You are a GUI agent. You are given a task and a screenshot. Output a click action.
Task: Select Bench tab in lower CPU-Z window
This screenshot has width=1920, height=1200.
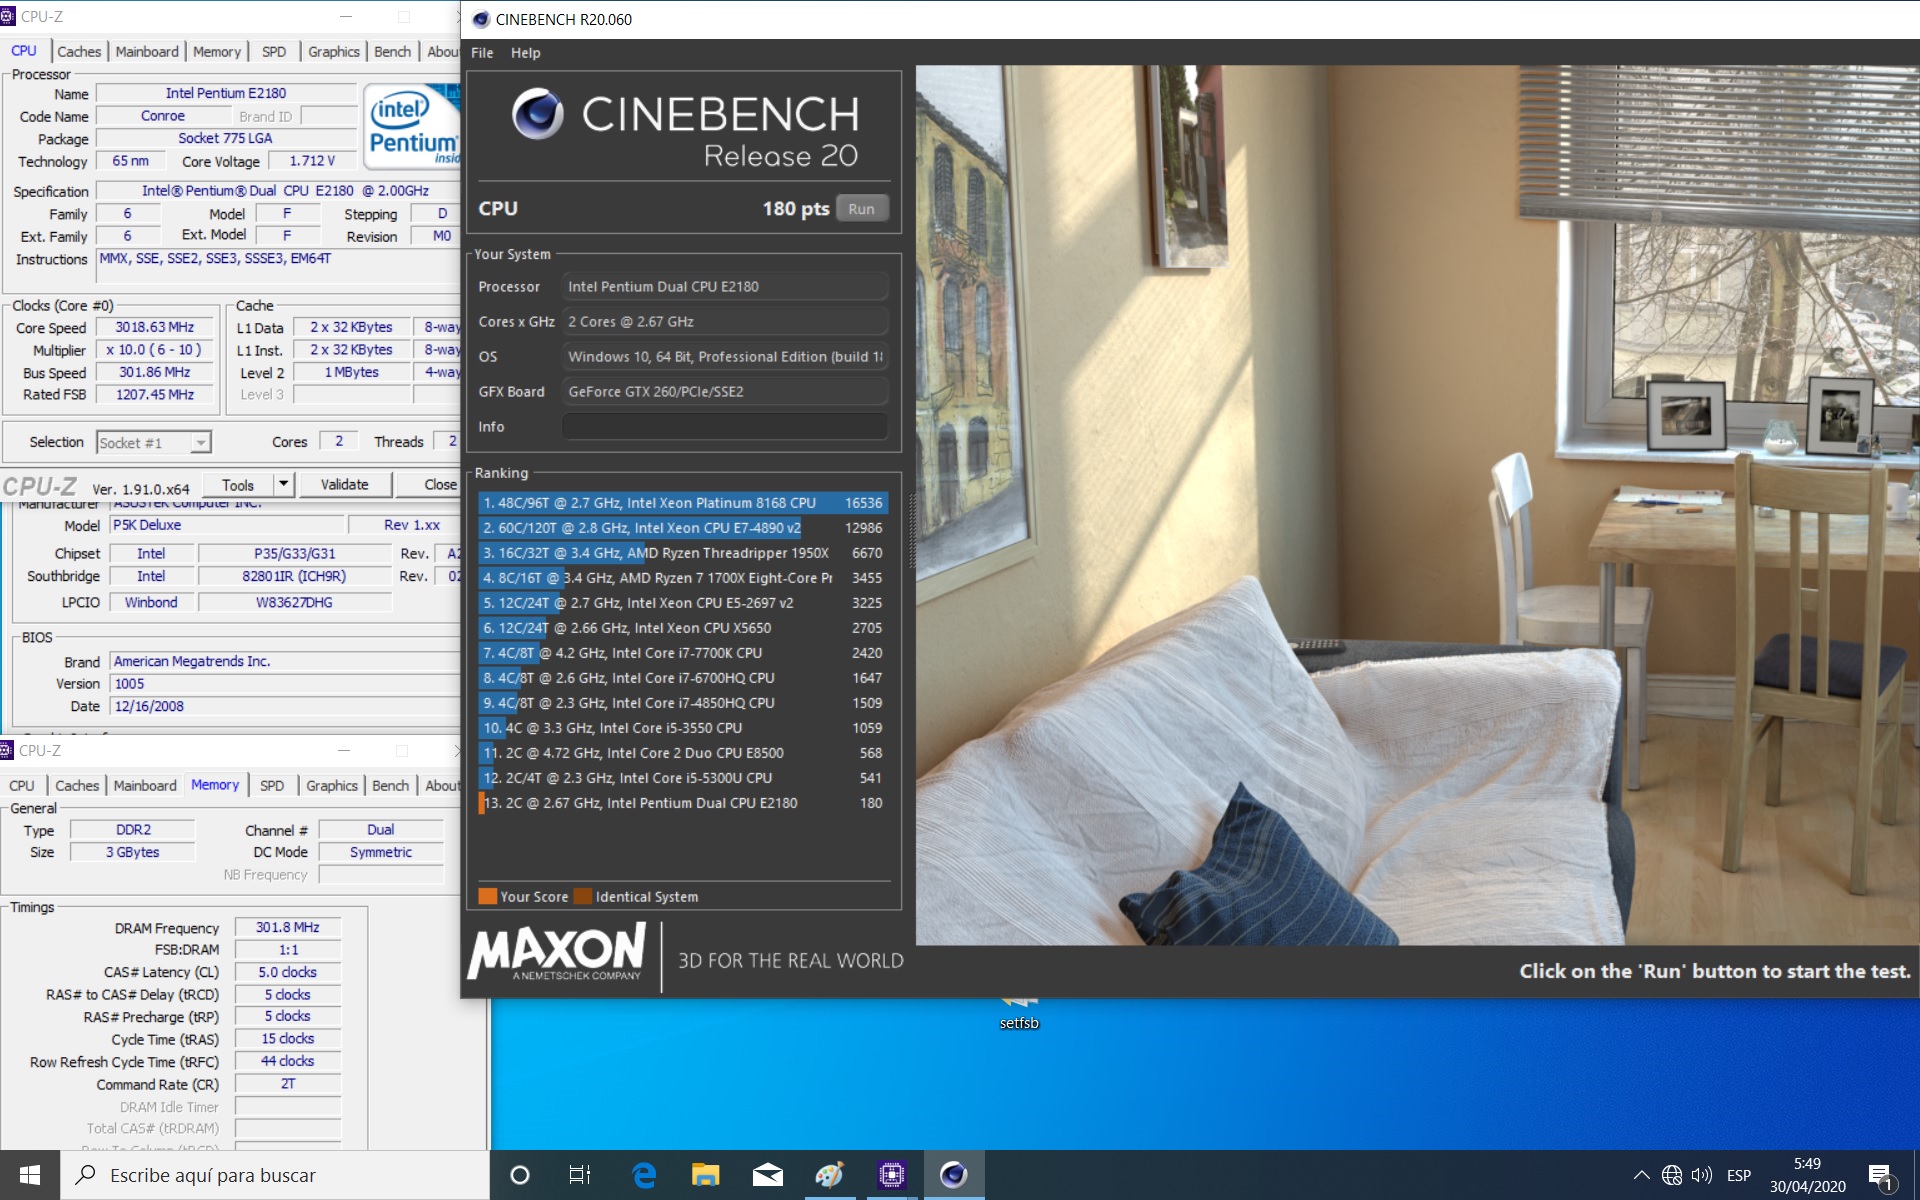[x=391, y=786]
